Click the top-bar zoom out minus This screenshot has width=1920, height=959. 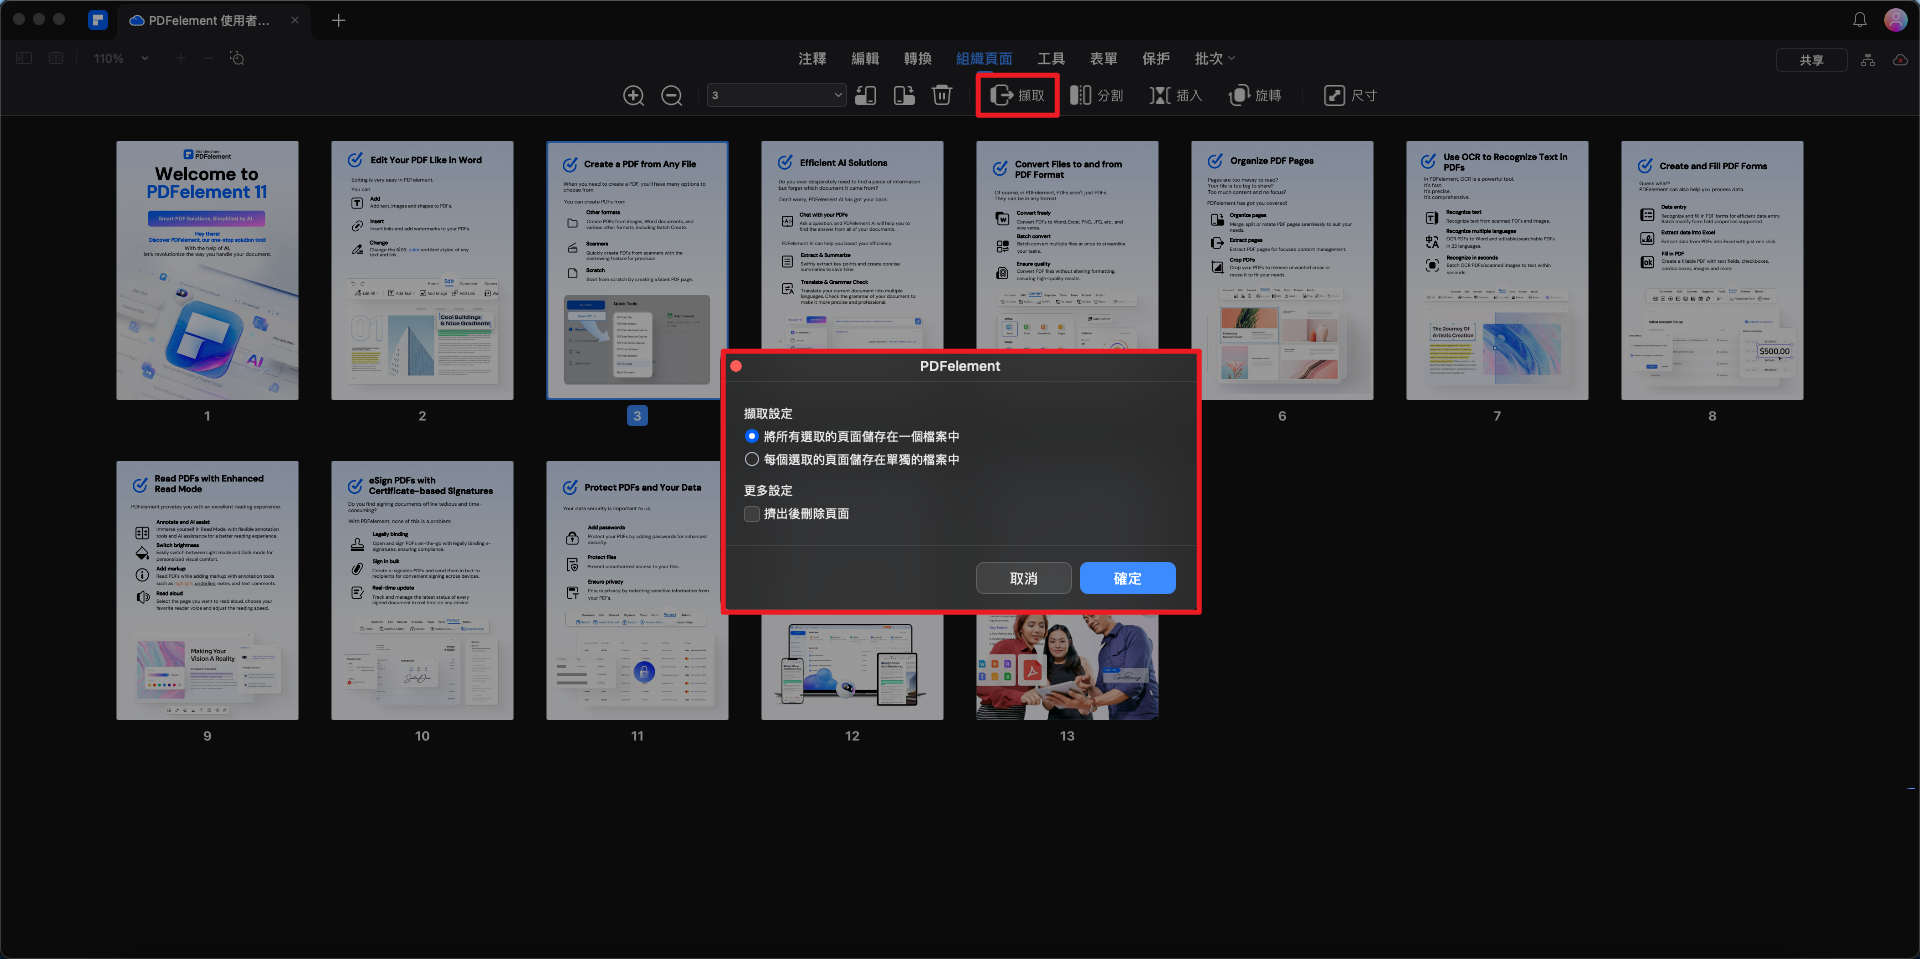tap(209, 59)
